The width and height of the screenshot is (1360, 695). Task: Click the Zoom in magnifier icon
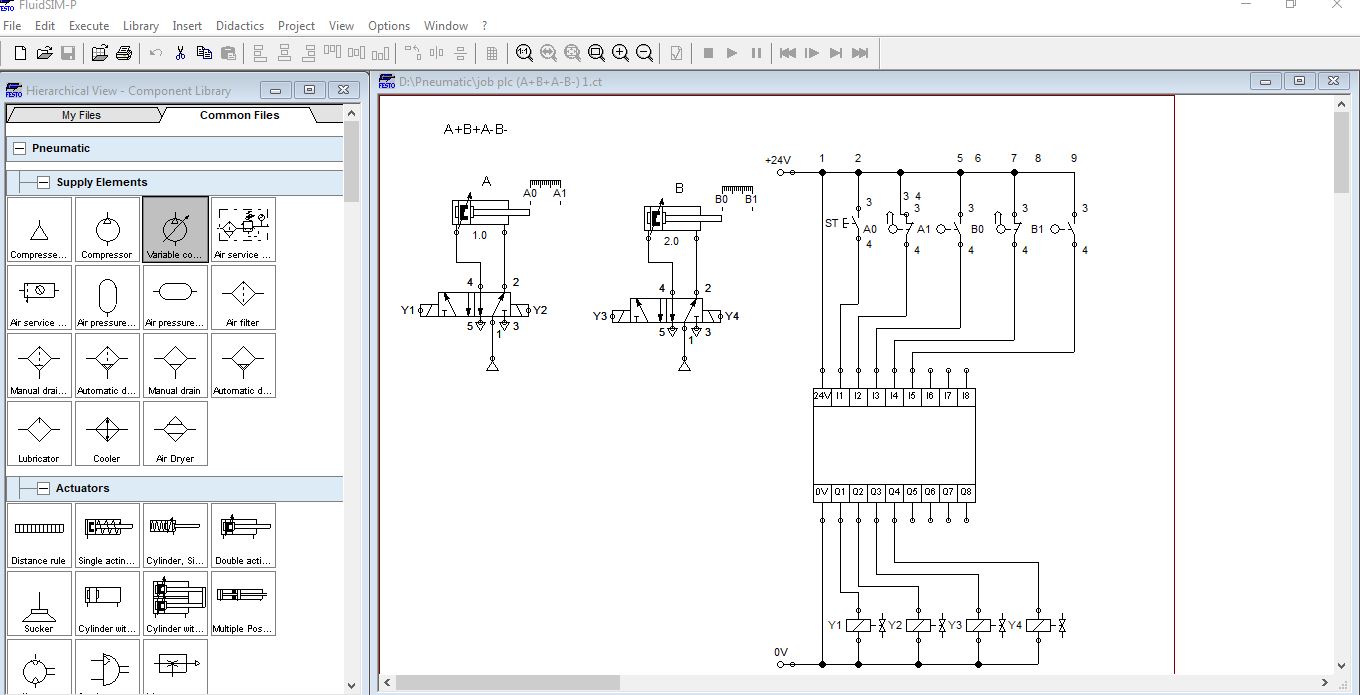coord(620,53)
